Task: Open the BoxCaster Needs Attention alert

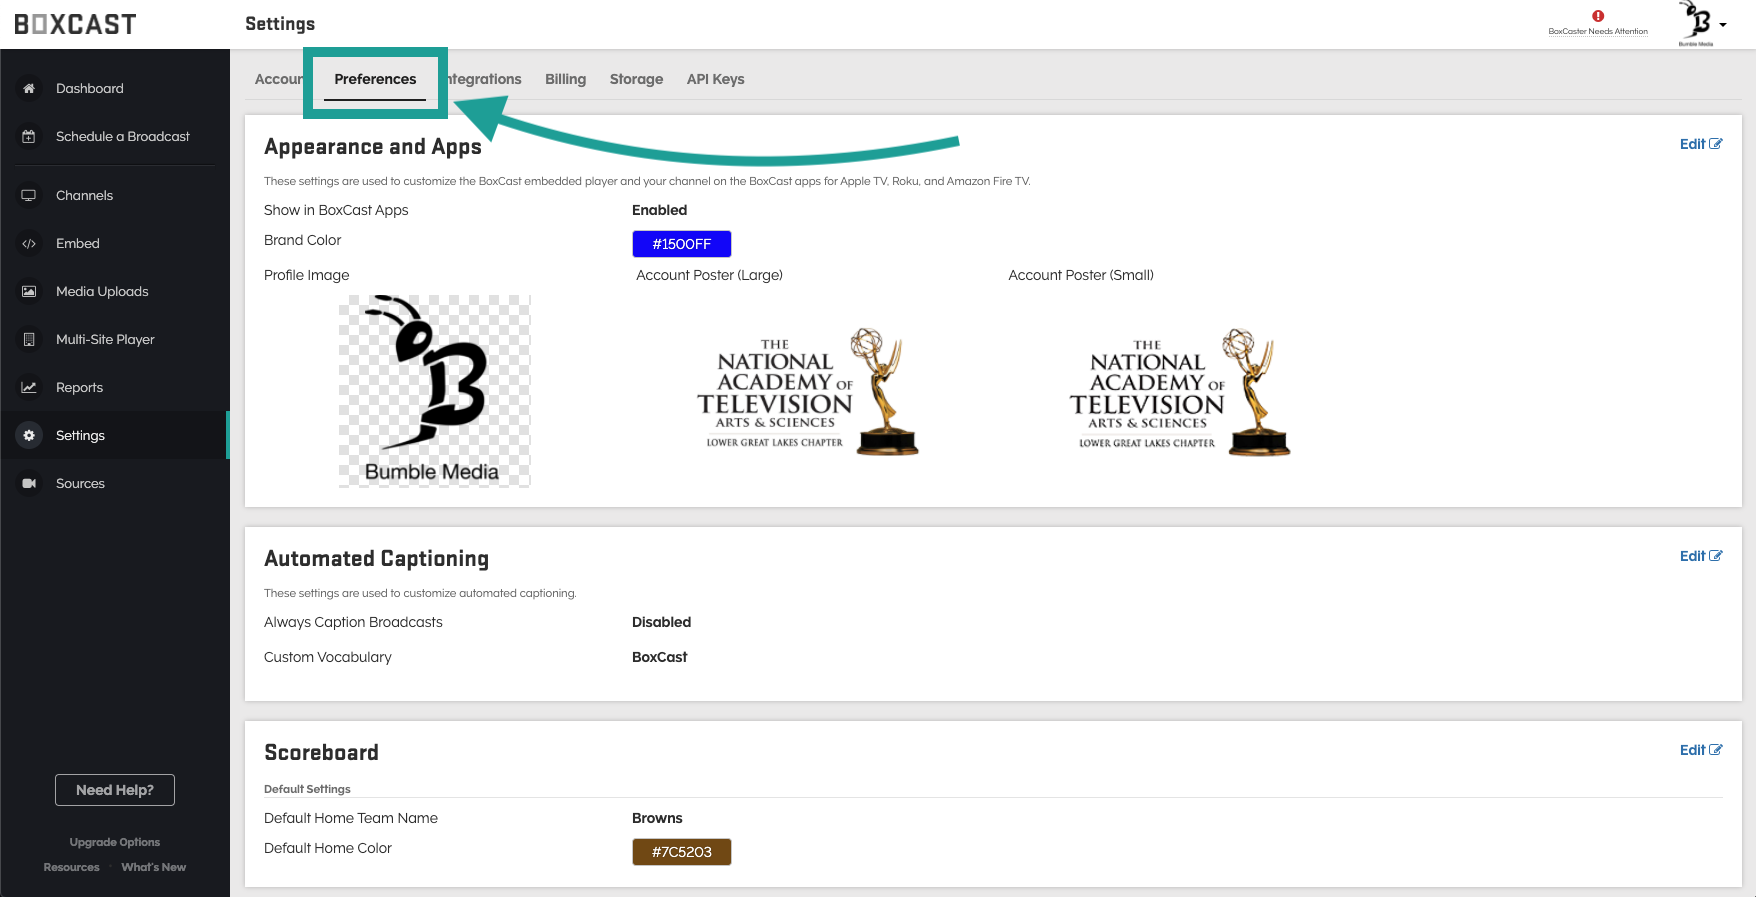Action: (1597, 22)
